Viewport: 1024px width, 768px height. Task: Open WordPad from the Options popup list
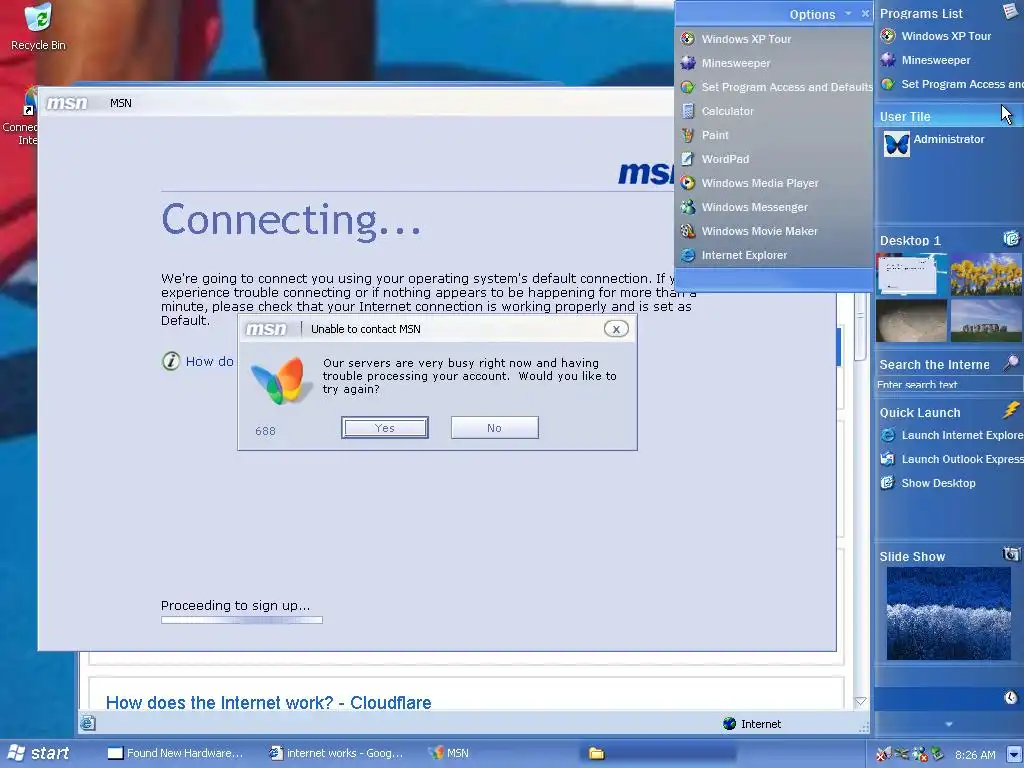tap(774, 159)
